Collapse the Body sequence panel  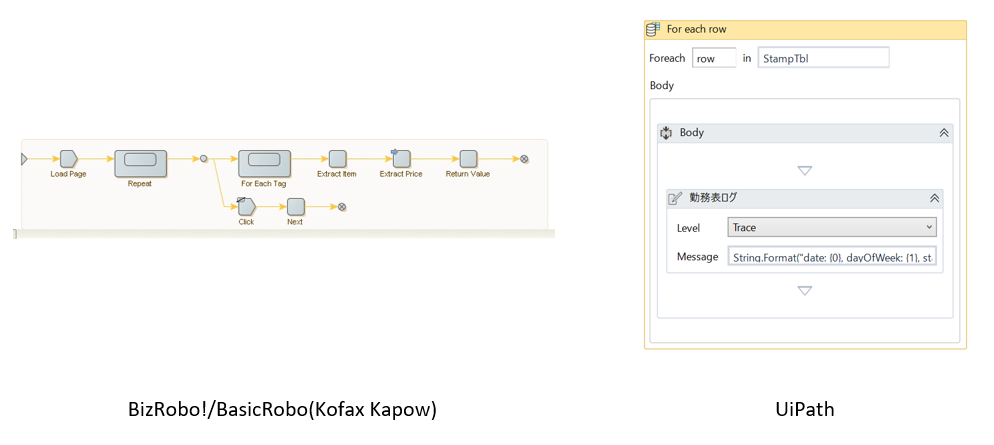944,133
